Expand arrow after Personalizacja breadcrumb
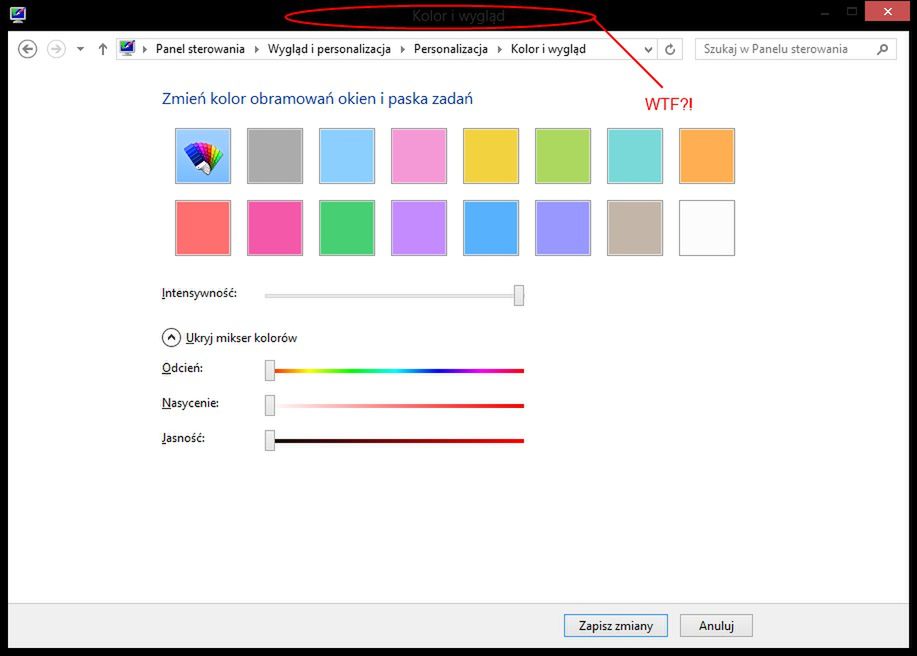Screen dimensions: 917x656 (x=499, y=49)
